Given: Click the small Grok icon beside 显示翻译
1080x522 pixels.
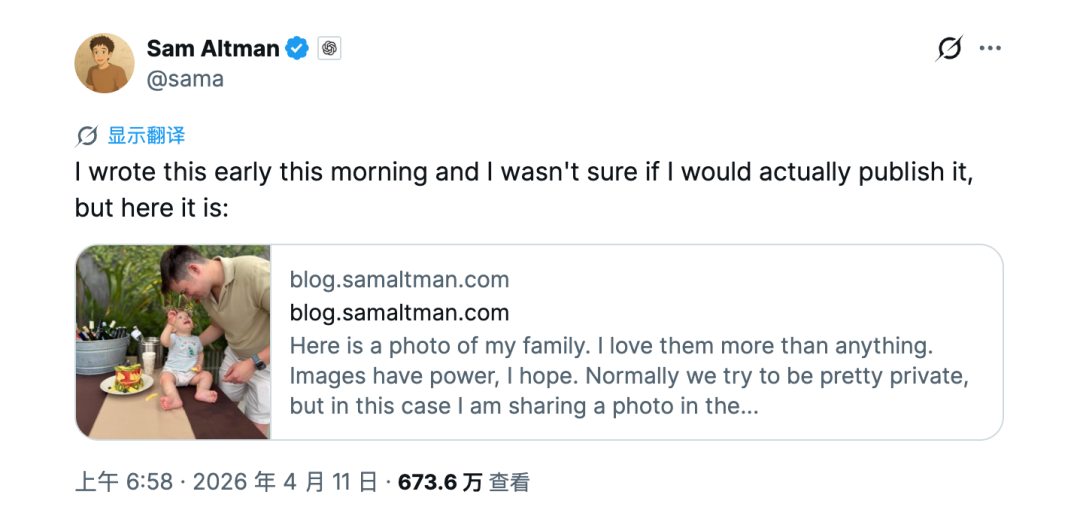Looking at the screenshot, I should [x=87, y=136].
